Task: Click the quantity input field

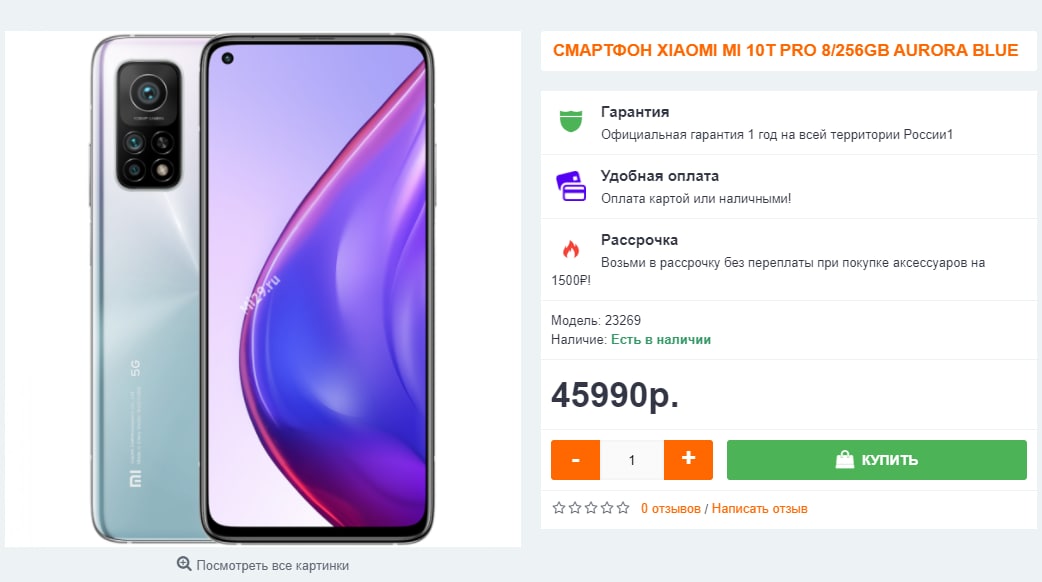Action: pos(632,460)
